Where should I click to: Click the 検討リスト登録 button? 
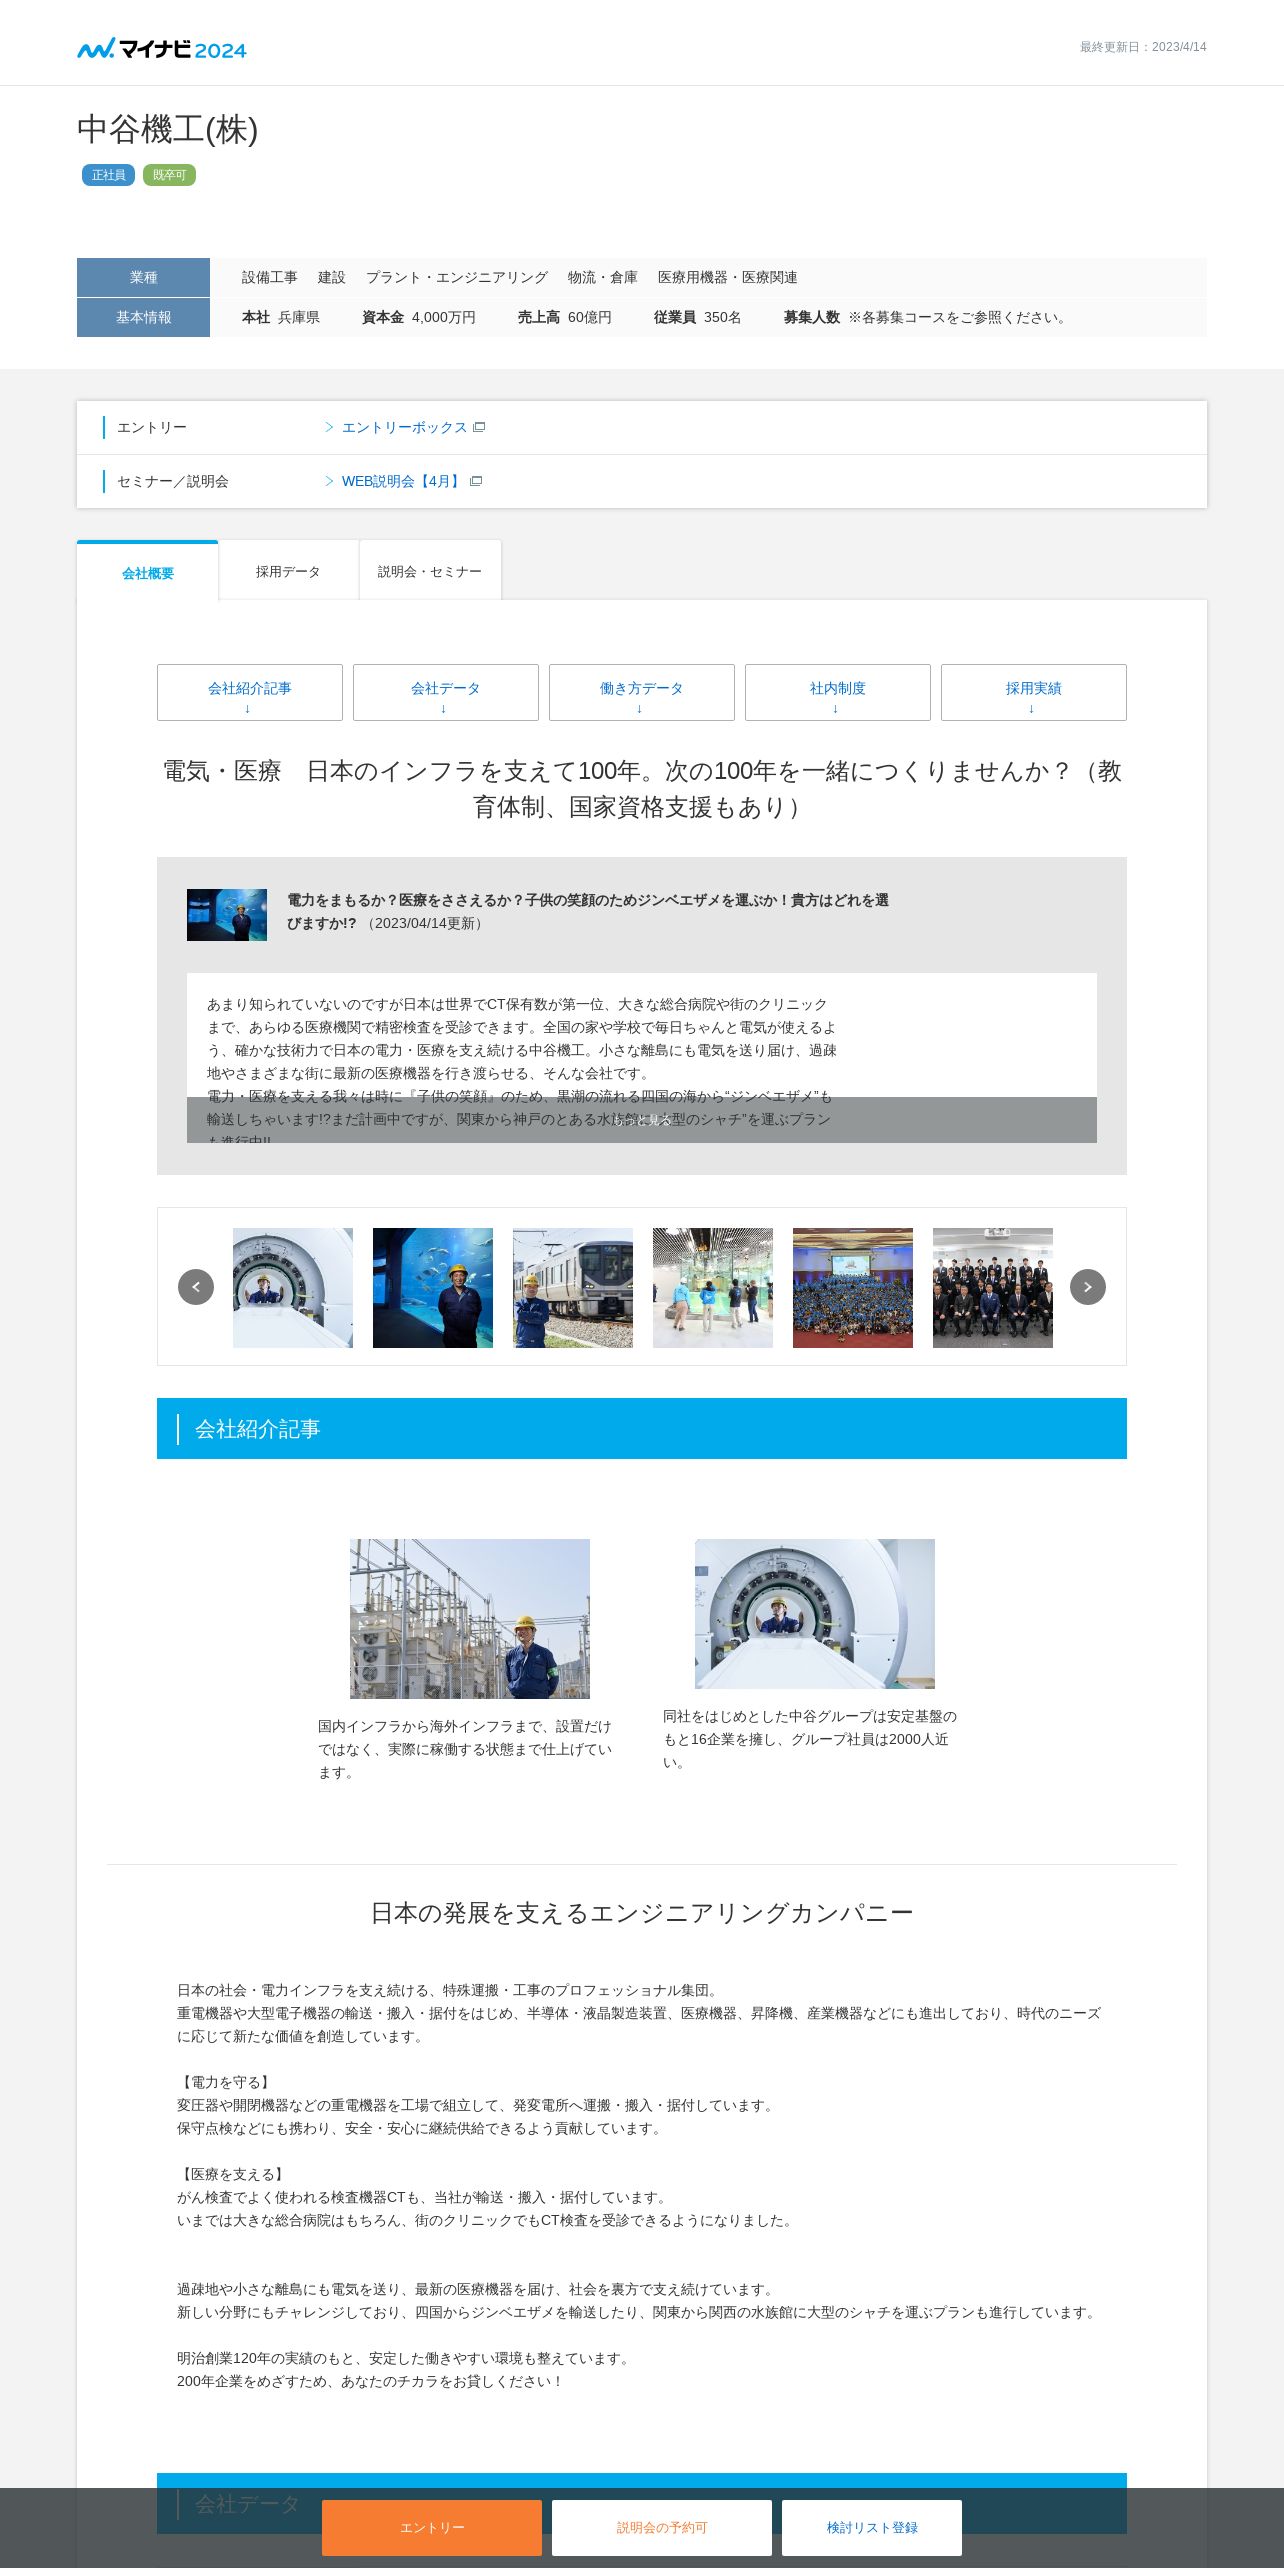click(x=872, y=2528)
